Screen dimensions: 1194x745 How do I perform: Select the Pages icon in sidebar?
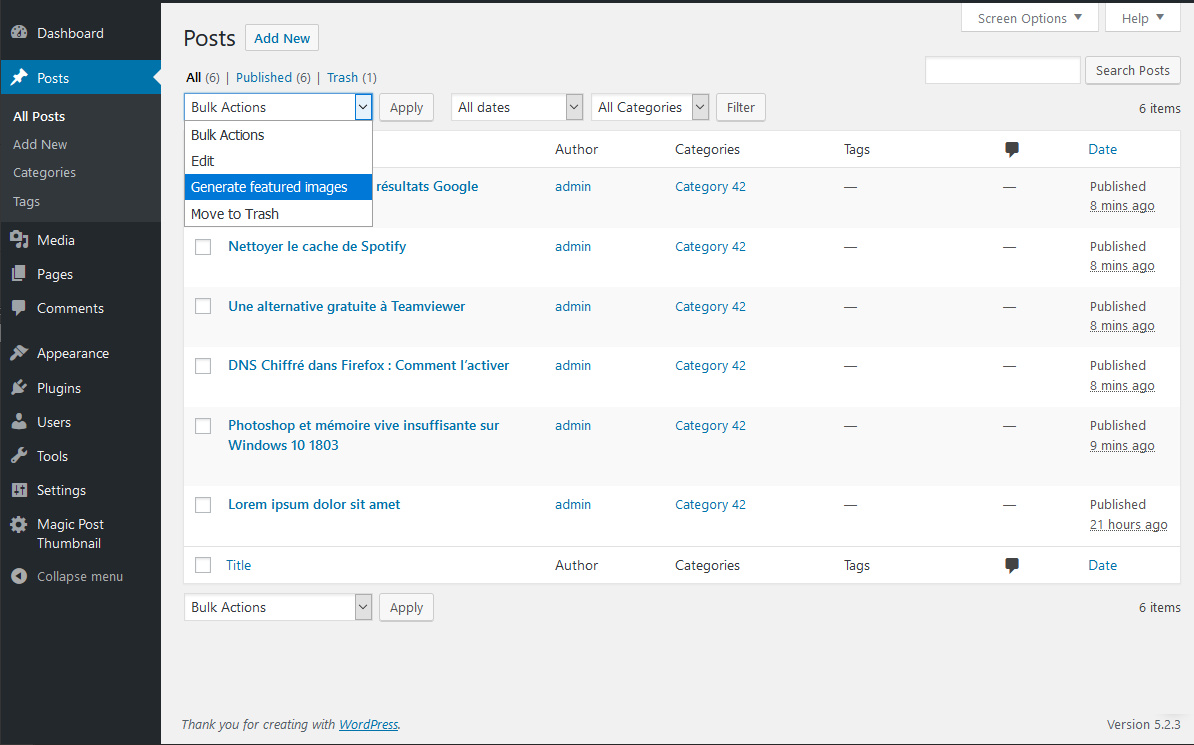click(x=19, y=274)
